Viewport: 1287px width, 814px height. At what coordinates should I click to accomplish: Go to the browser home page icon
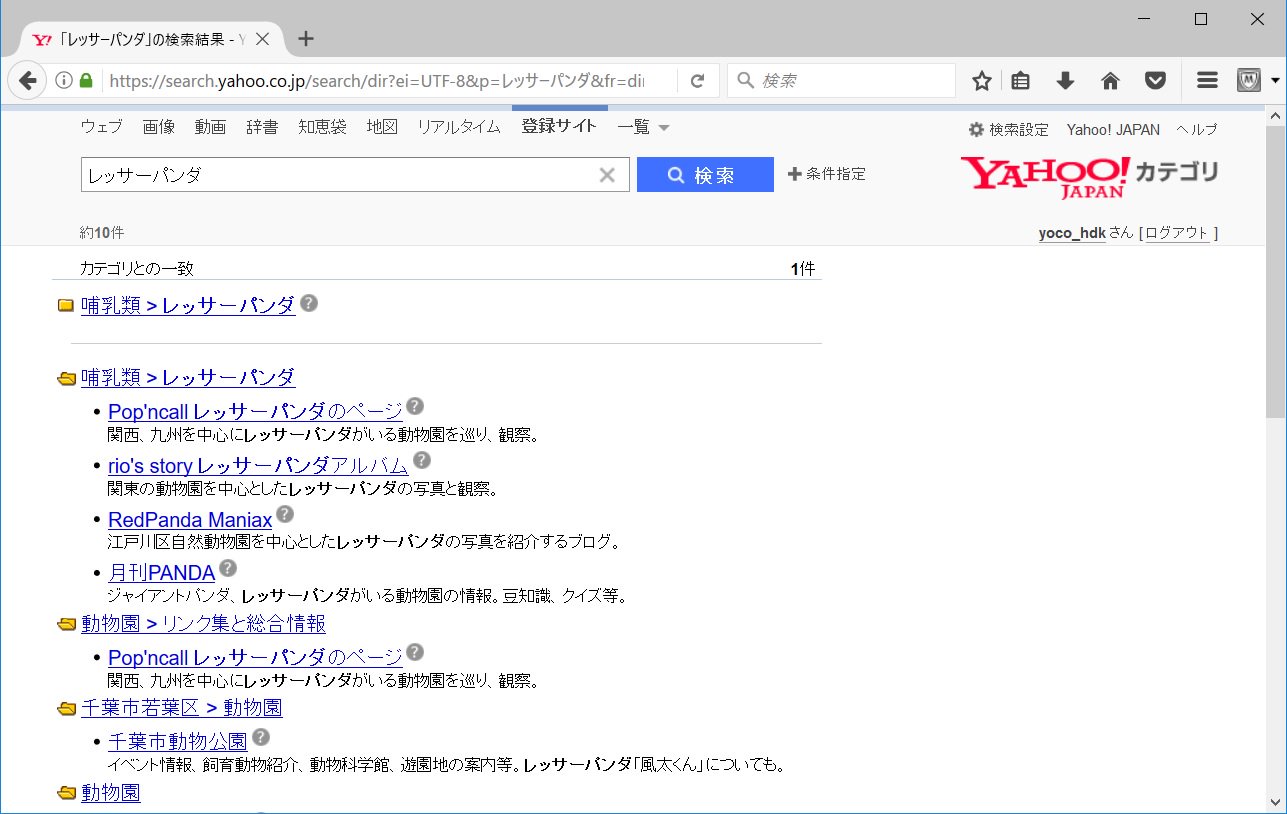(x=1110, y=81)
